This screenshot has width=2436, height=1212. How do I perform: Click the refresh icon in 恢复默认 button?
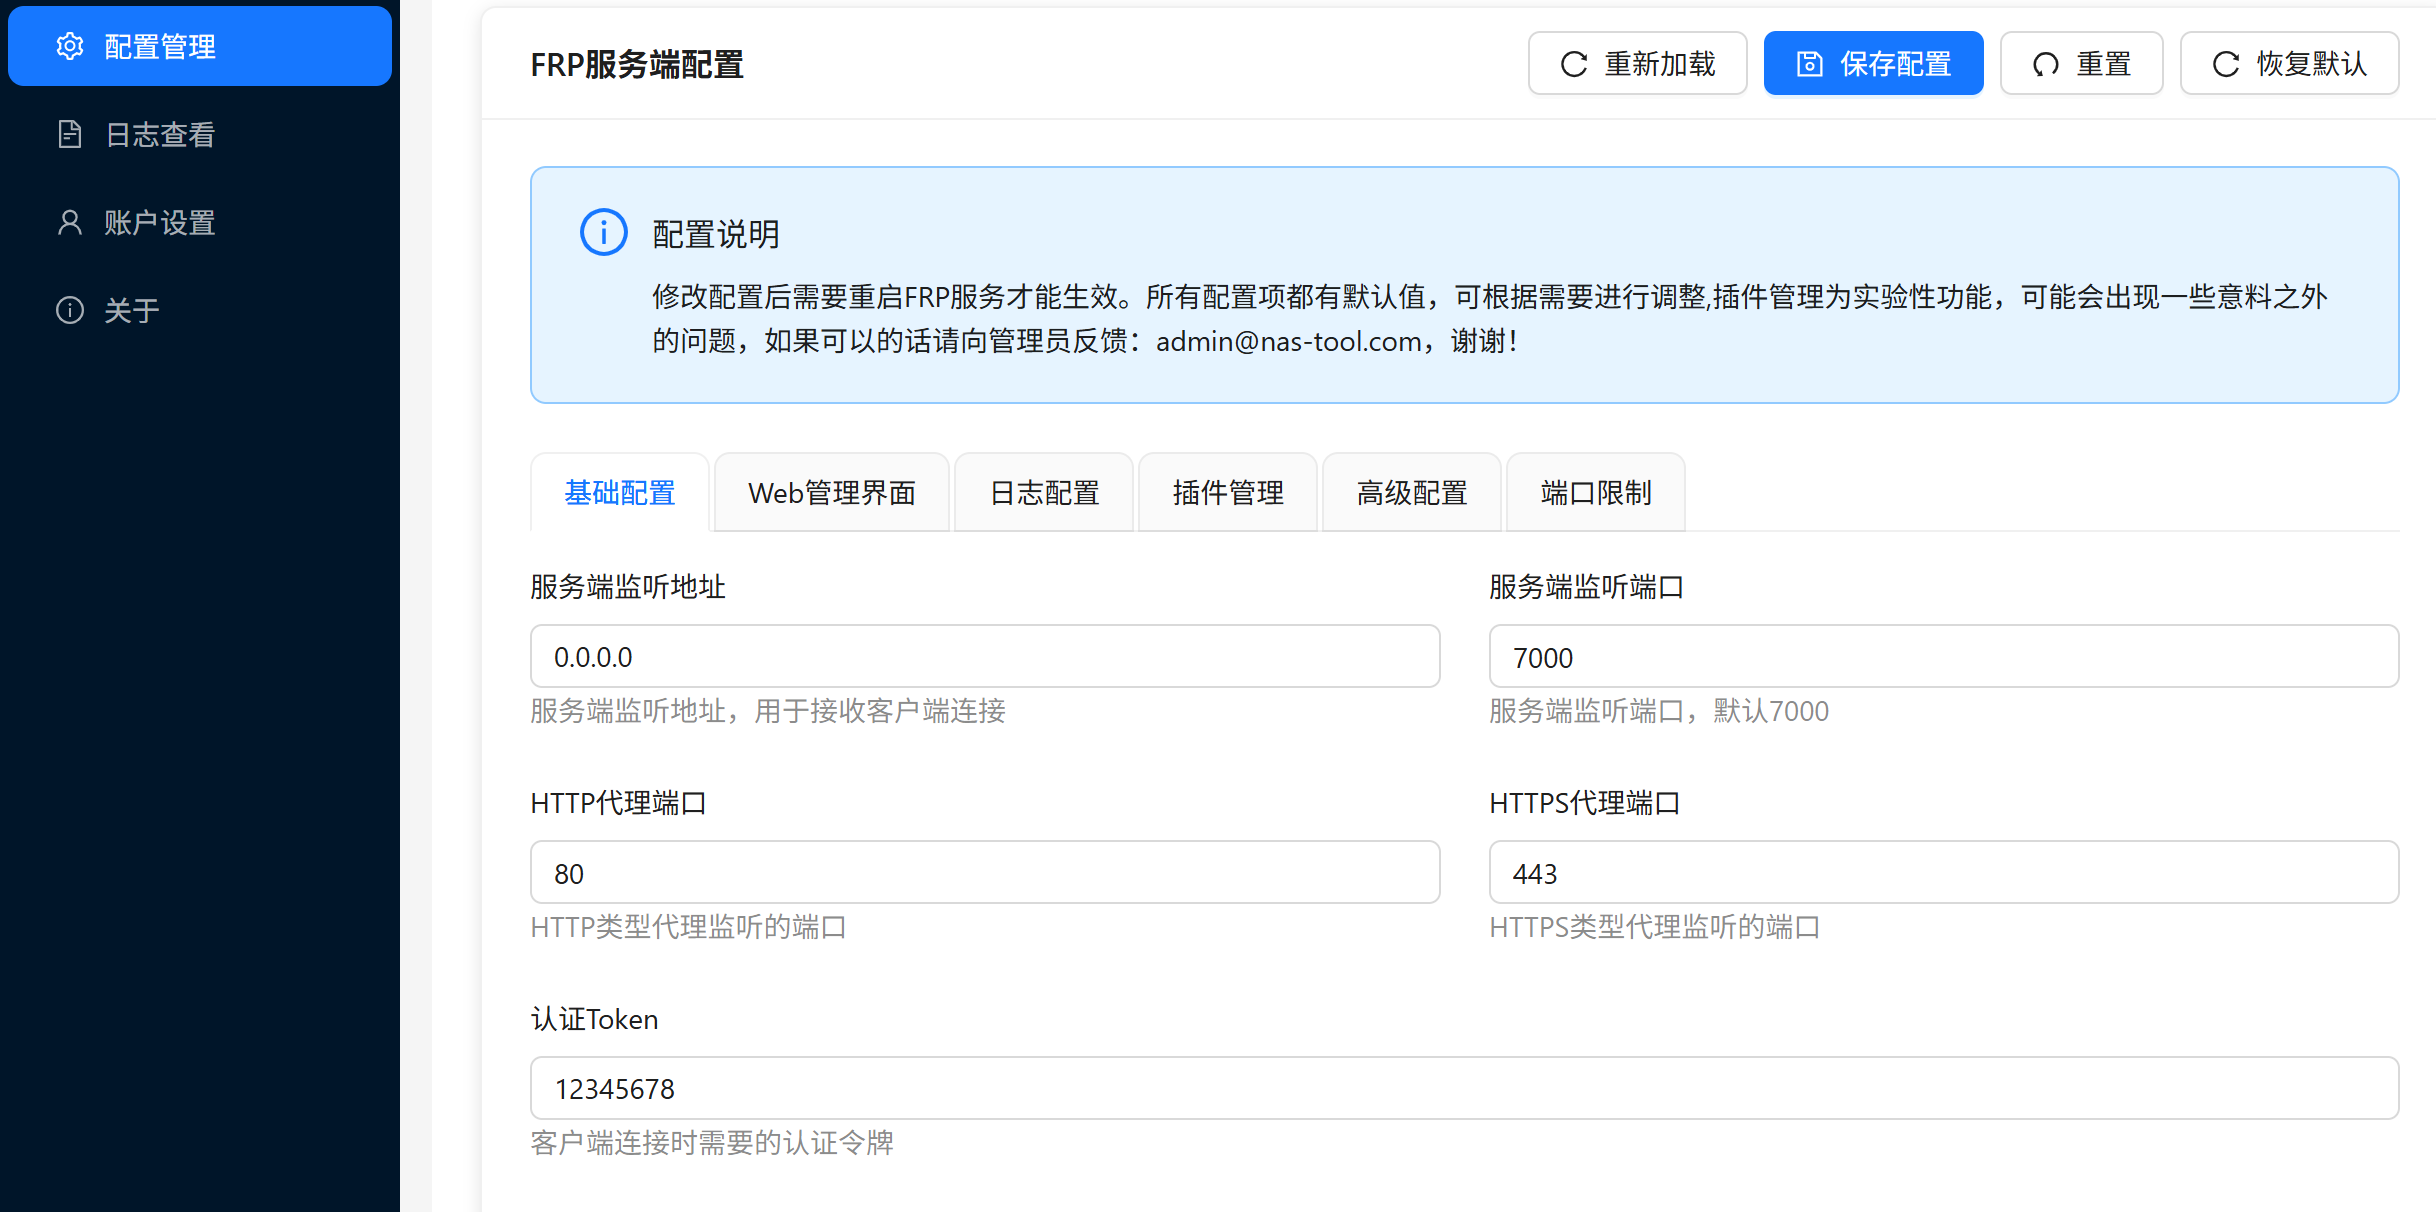pos(2225,64)
